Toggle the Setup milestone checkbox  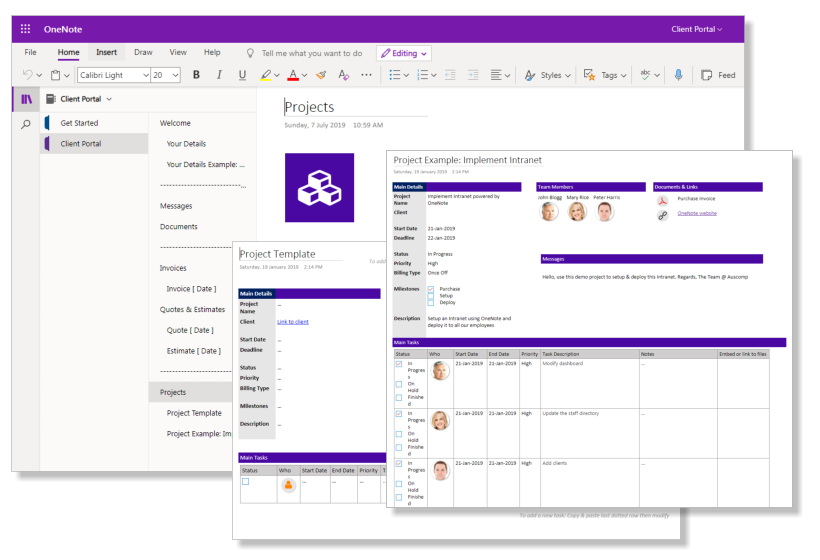[x=431, y=296]
